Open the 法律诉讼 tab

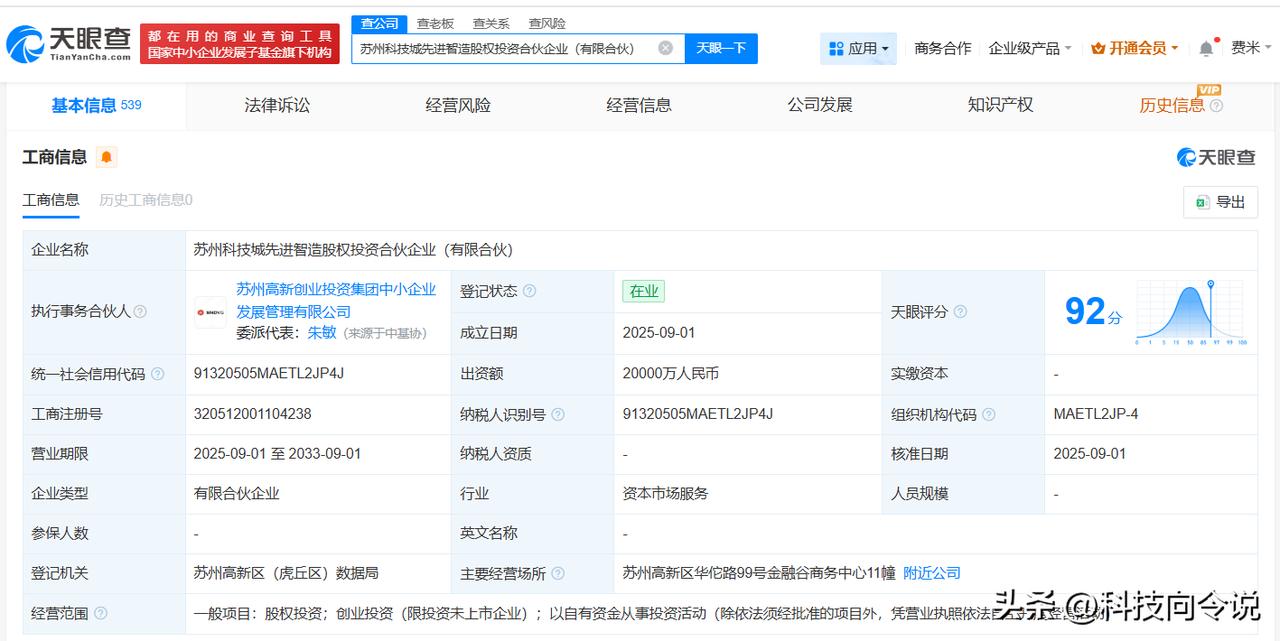(x=277, y=105)
